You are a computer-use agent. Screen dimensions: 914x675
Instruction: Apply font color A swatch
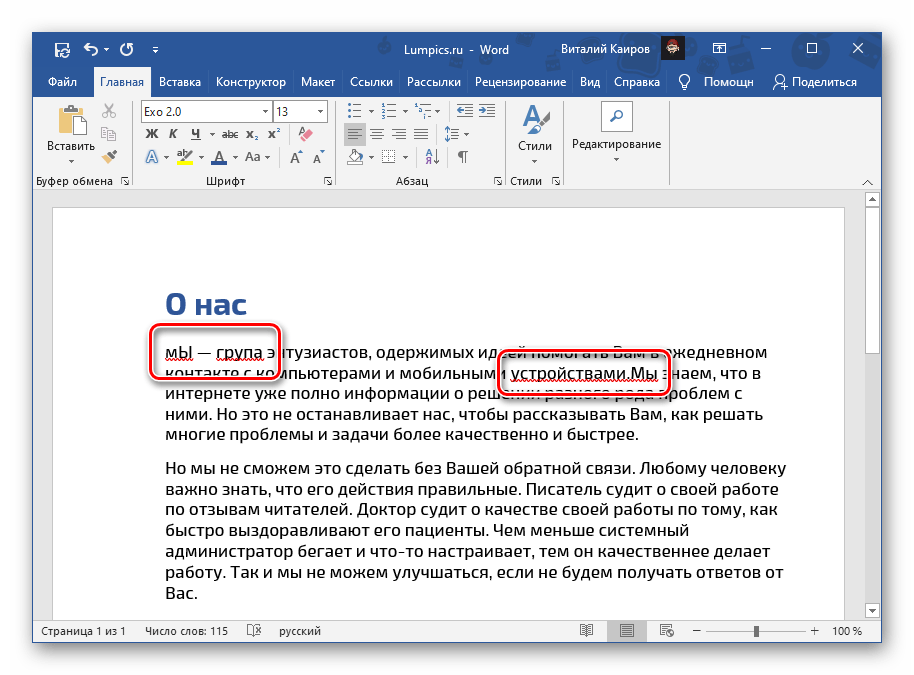tap(219, 157)
